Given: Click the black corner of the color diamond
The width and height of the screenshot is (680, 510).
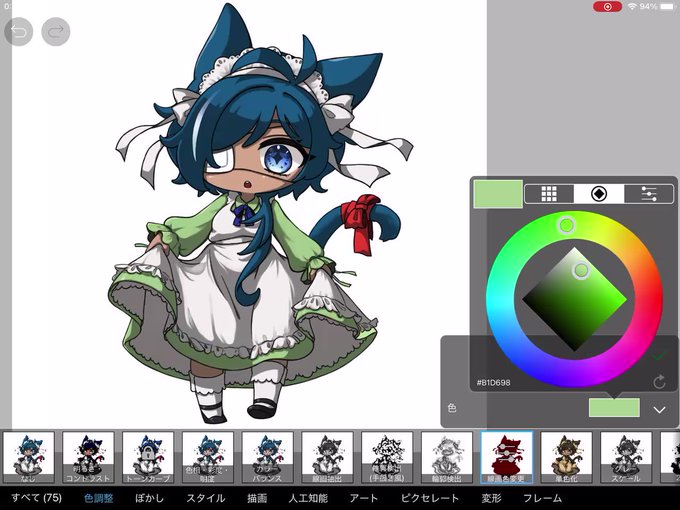Looking at the screenshot, I should pyautogui.click(x=575, y=347).
